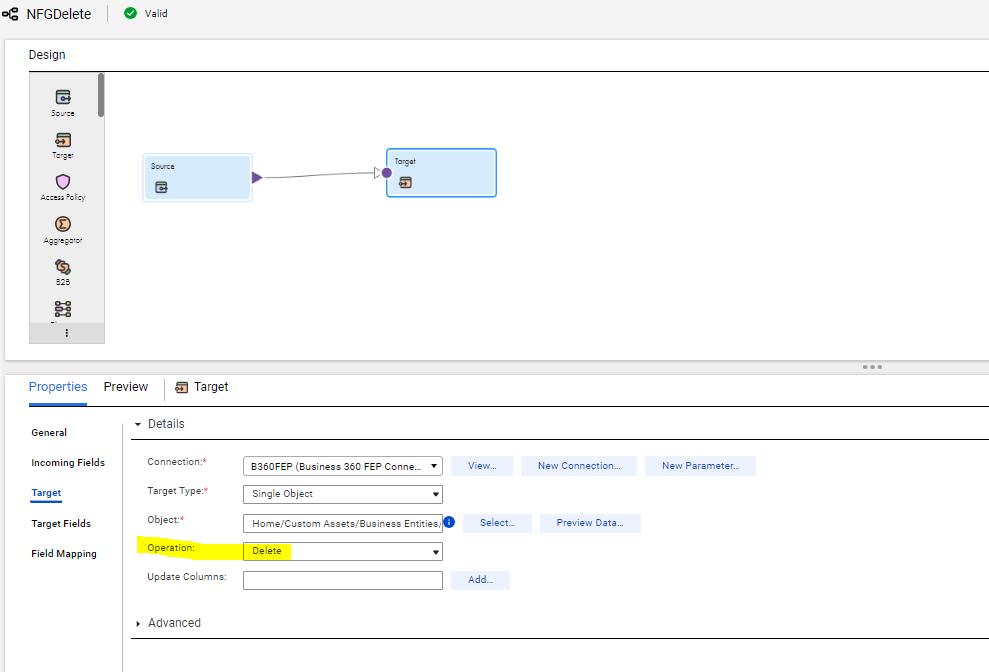Switch to the Properties tab
This screenshot has width=989, height=672.
(x=58, y=387)
